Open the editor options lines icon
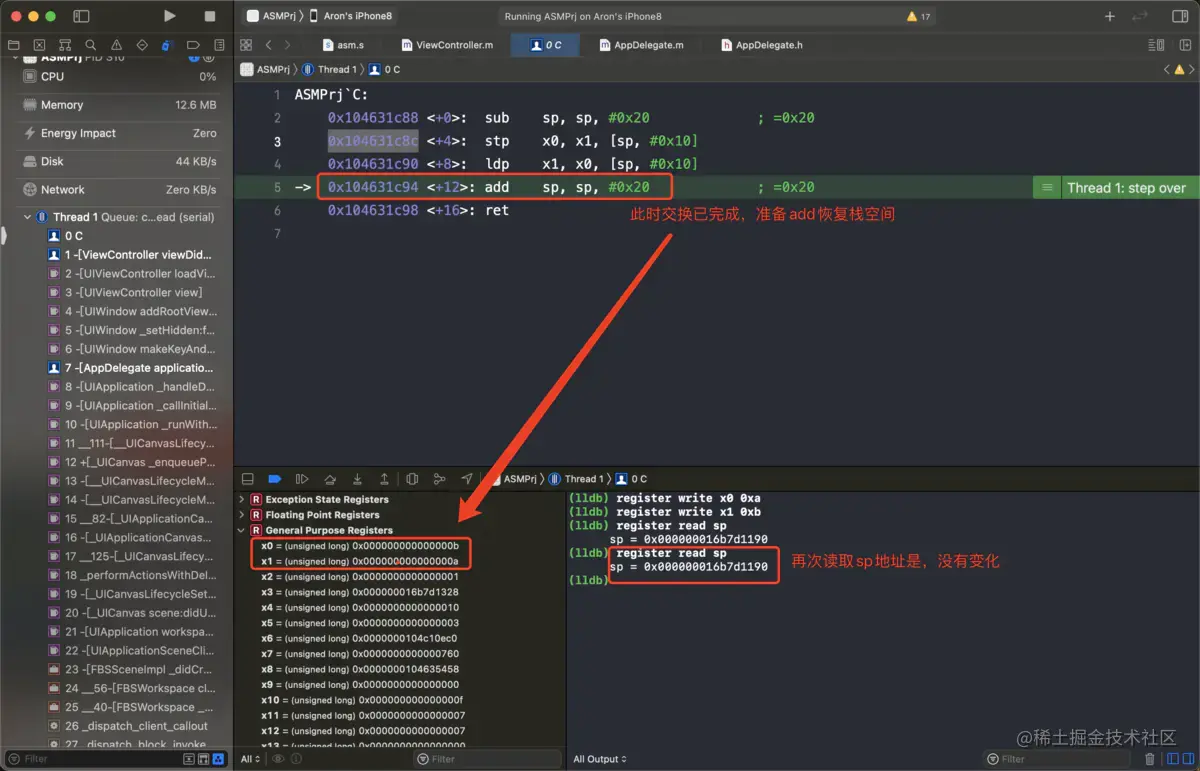Screen dimensions: 1200x771 pos(1157,45)
